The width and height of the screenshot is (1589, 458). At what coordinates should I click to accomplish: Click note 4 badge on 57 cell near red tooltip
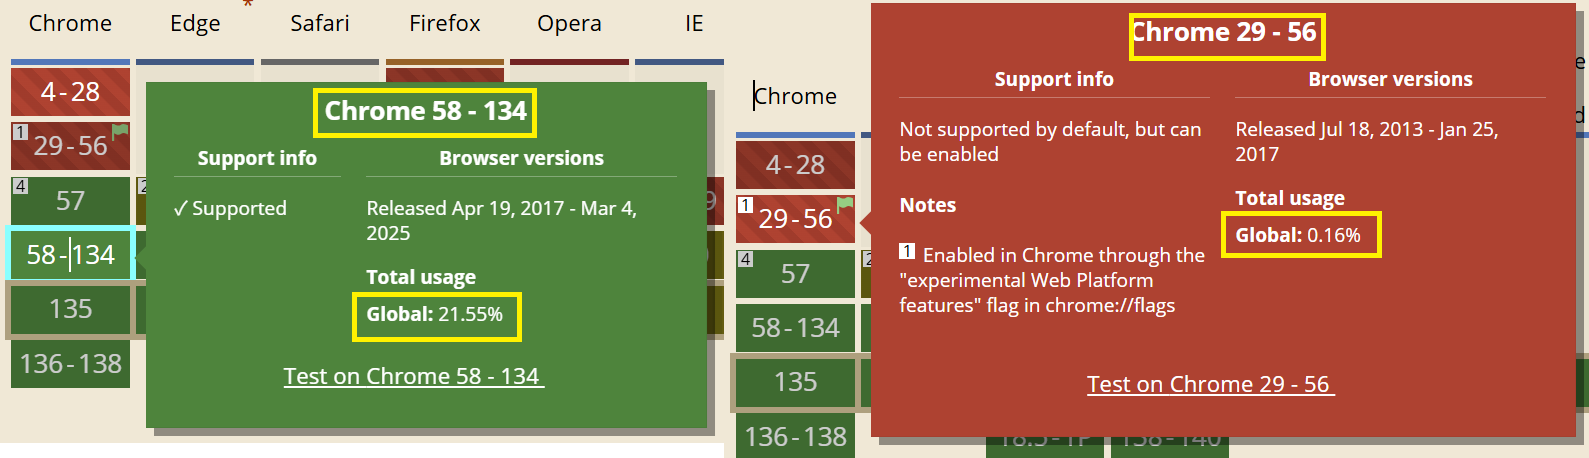(745, 259)
